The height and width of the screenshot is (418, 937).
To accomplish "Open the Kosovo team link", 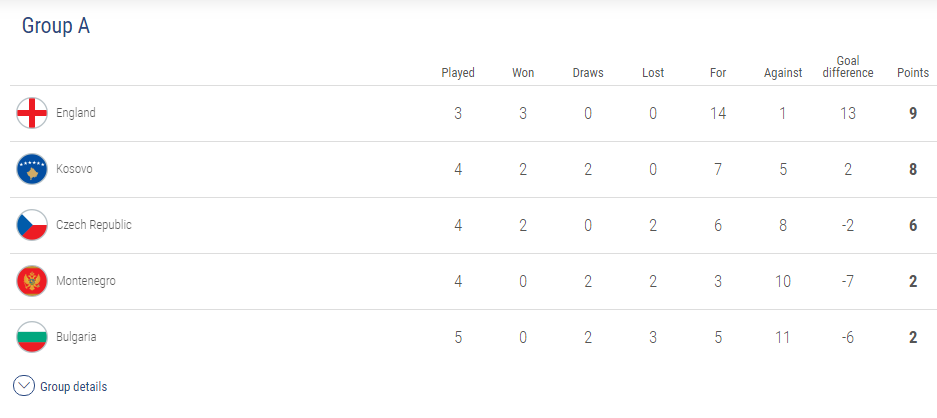I will click(74, 169).
